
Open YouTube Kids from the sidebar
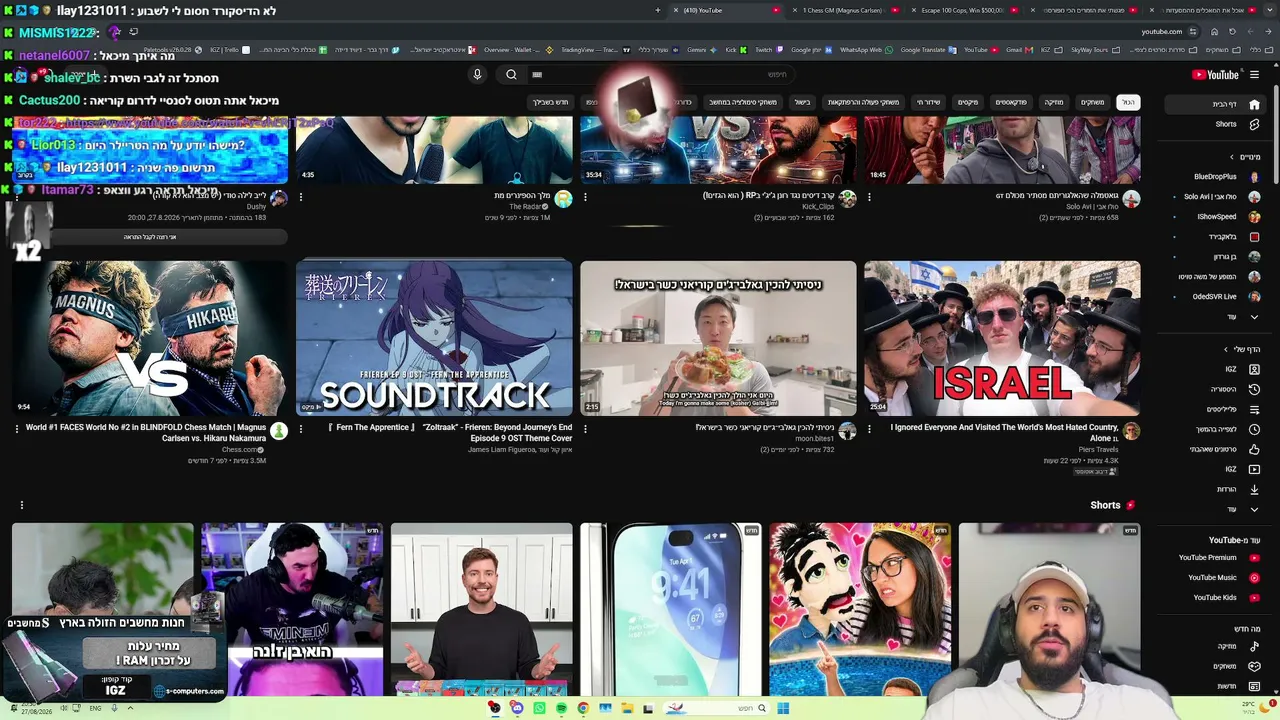click(1217, 598)
